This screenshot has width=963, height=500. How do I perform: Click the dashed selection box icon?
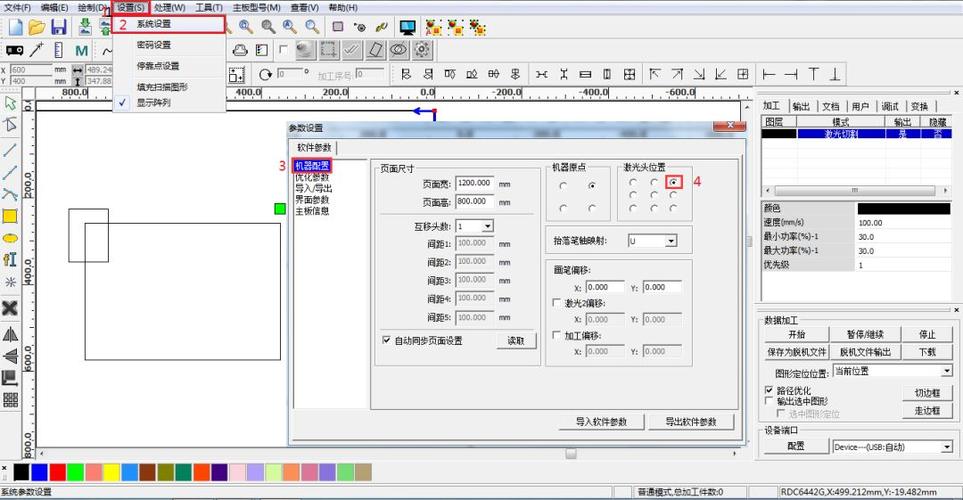(x=329, y=50)
